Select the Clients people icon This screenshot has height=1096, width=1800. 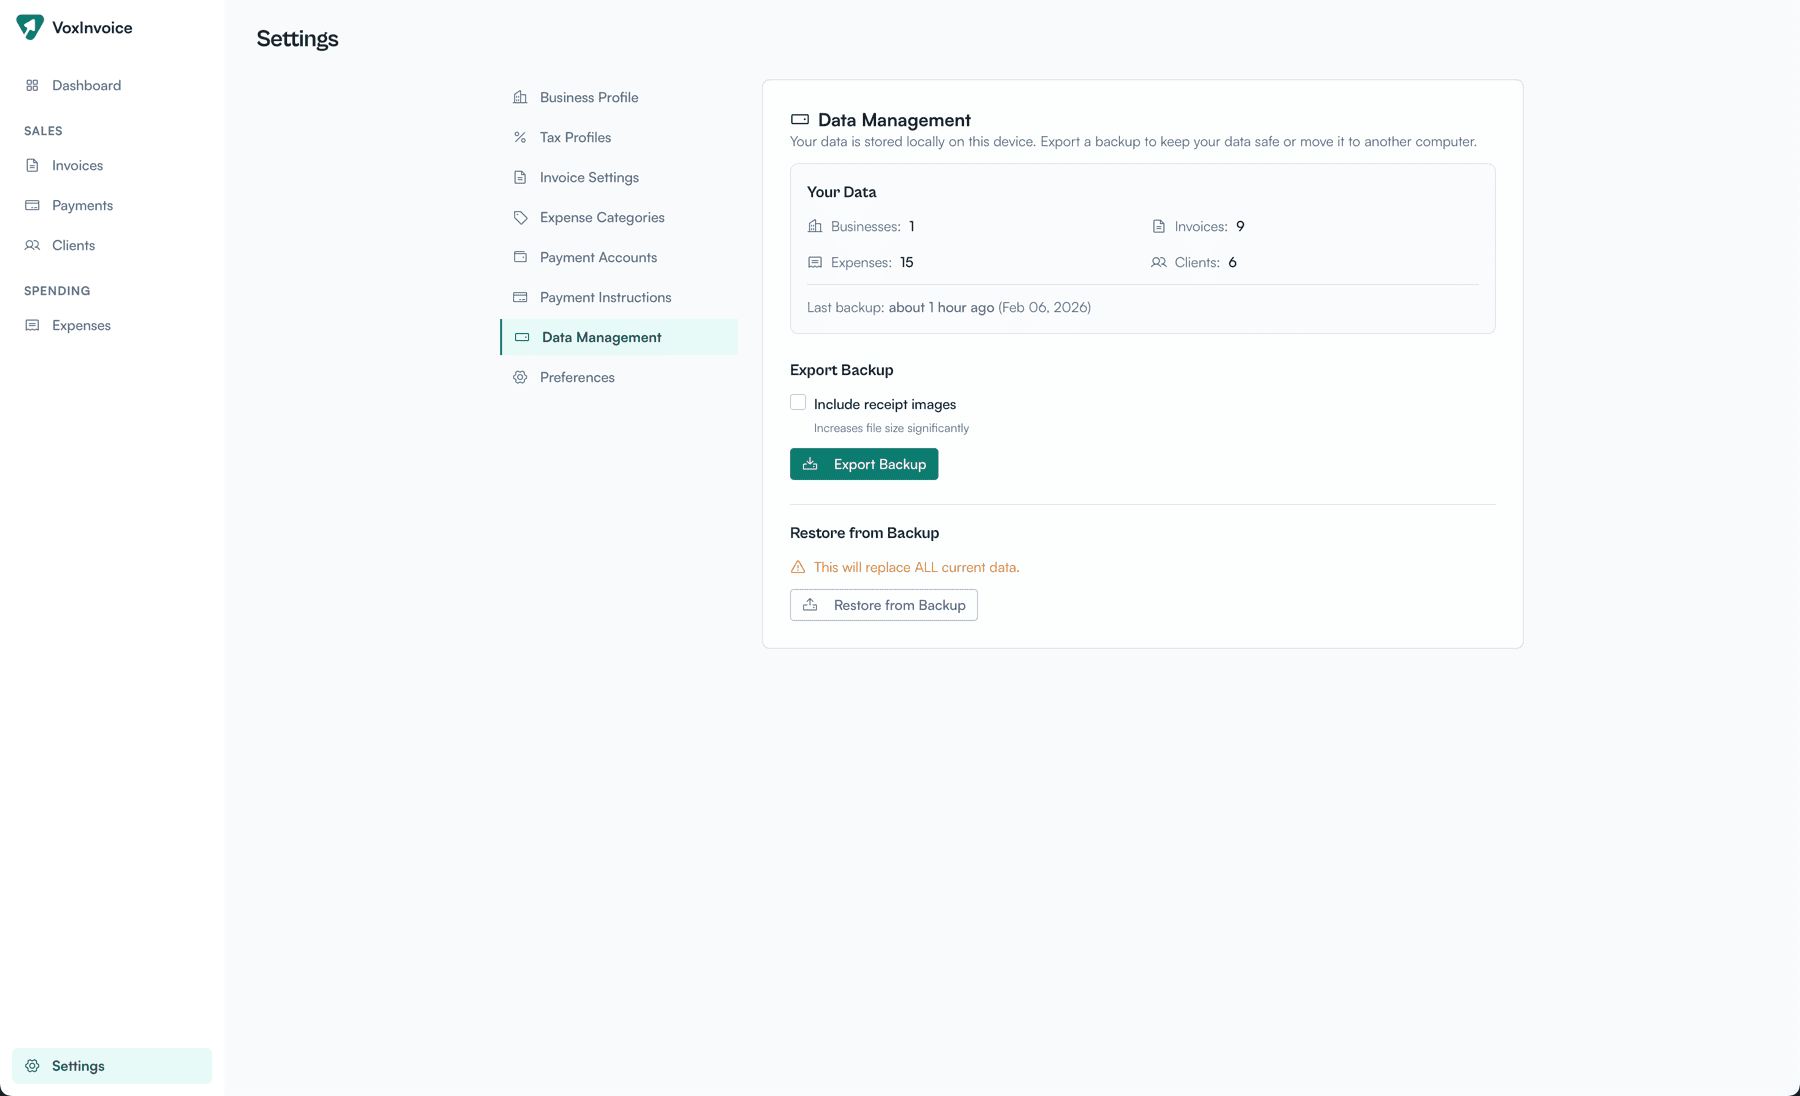click(33, 245)
